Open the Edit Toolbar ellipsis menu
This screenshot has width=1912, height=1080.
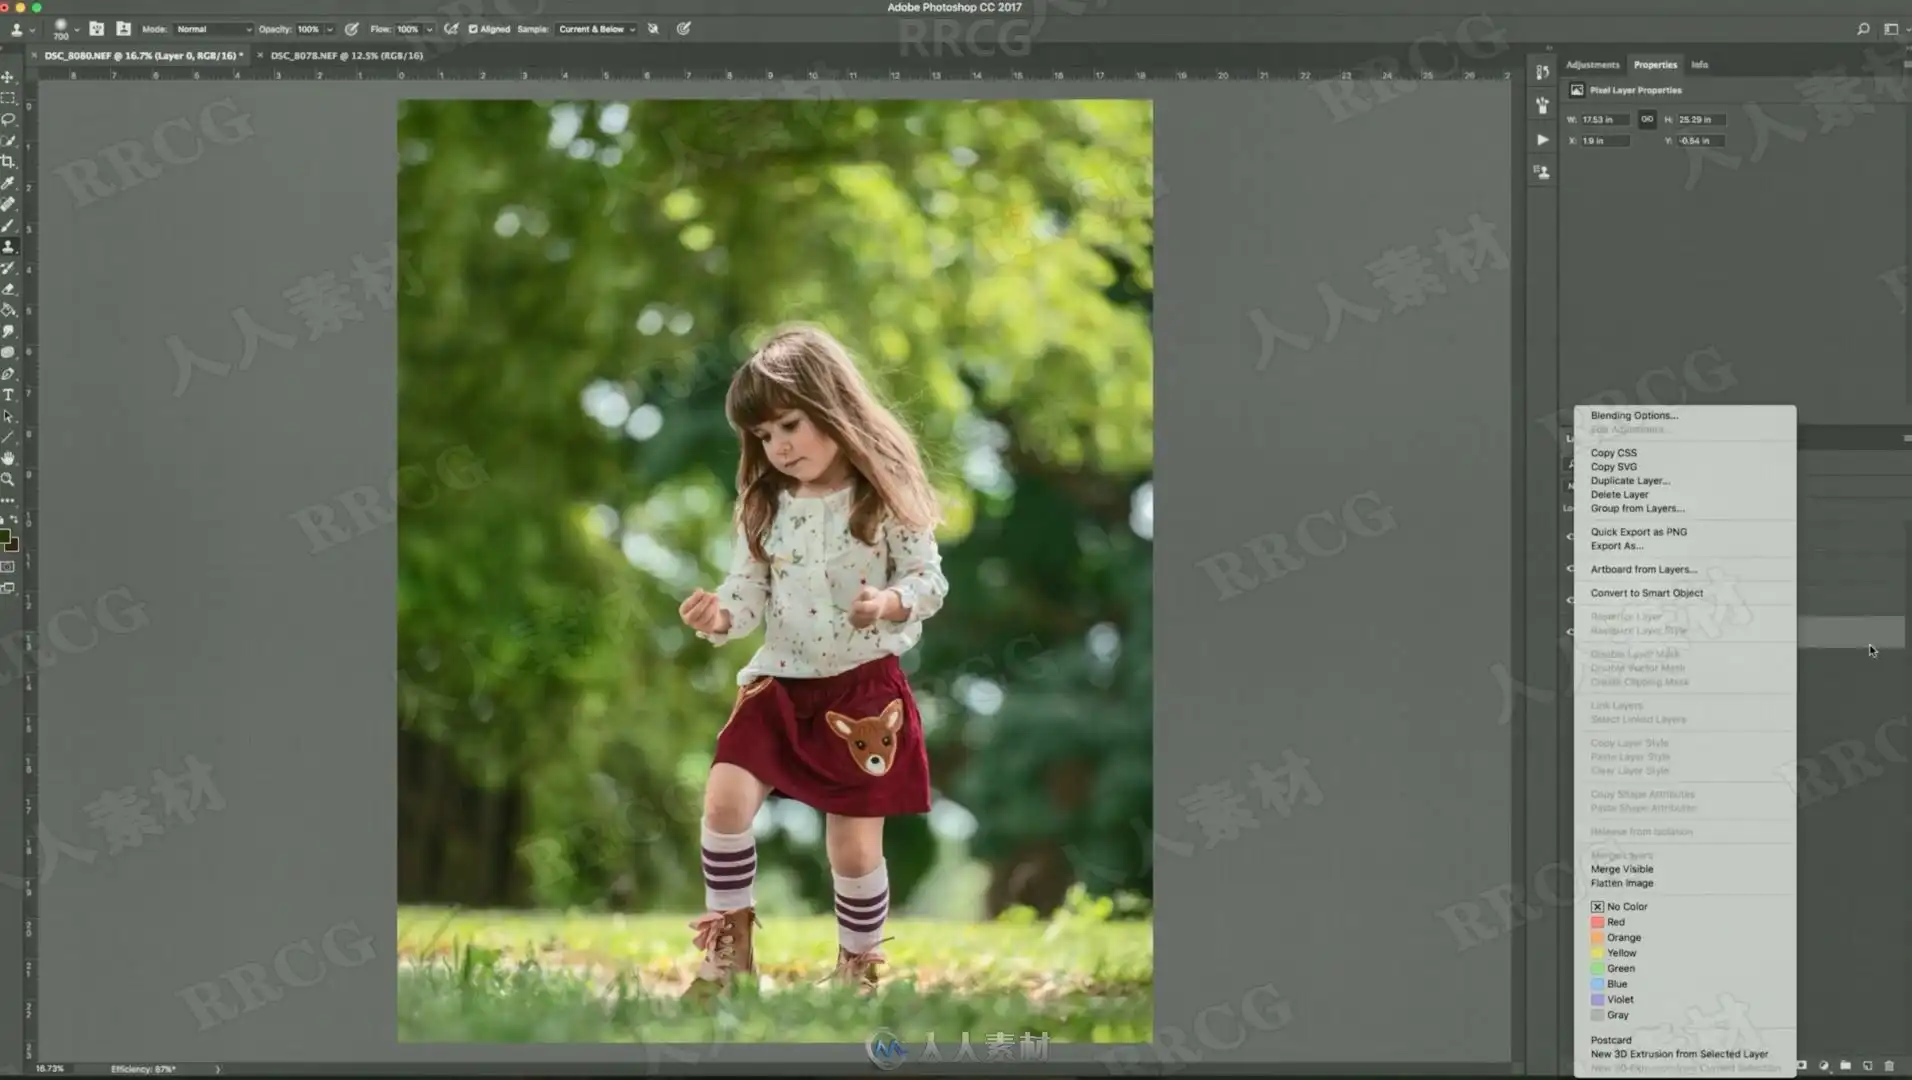pos(8,500)
